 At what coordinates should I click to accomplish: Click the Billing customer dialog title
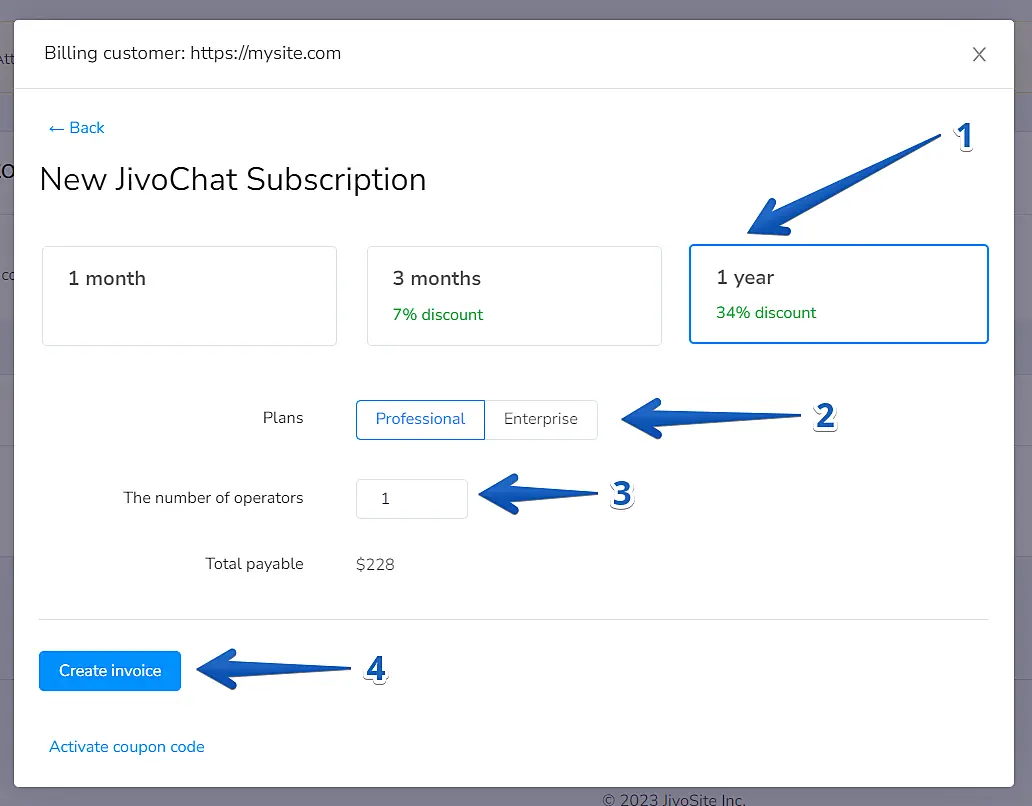(x=193, y=54)
